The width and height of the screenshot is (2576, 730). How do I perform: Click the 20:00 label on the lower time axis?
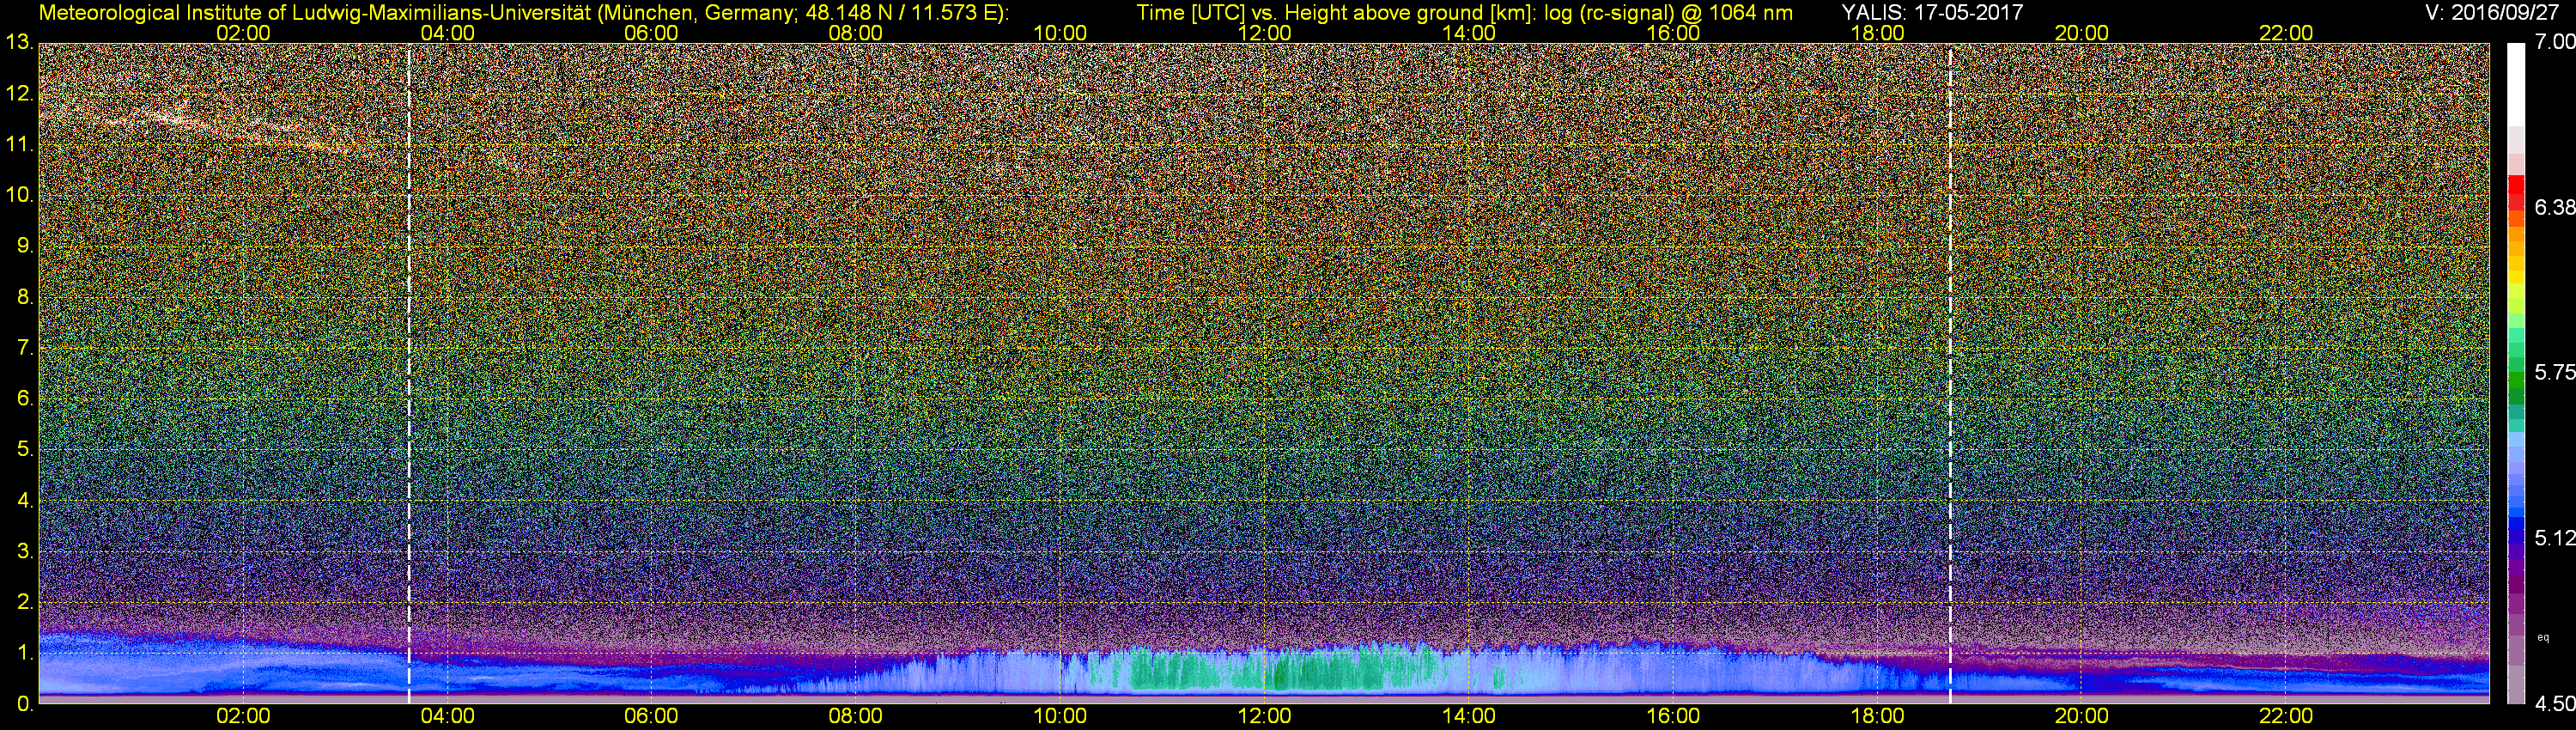[2082, 717]
